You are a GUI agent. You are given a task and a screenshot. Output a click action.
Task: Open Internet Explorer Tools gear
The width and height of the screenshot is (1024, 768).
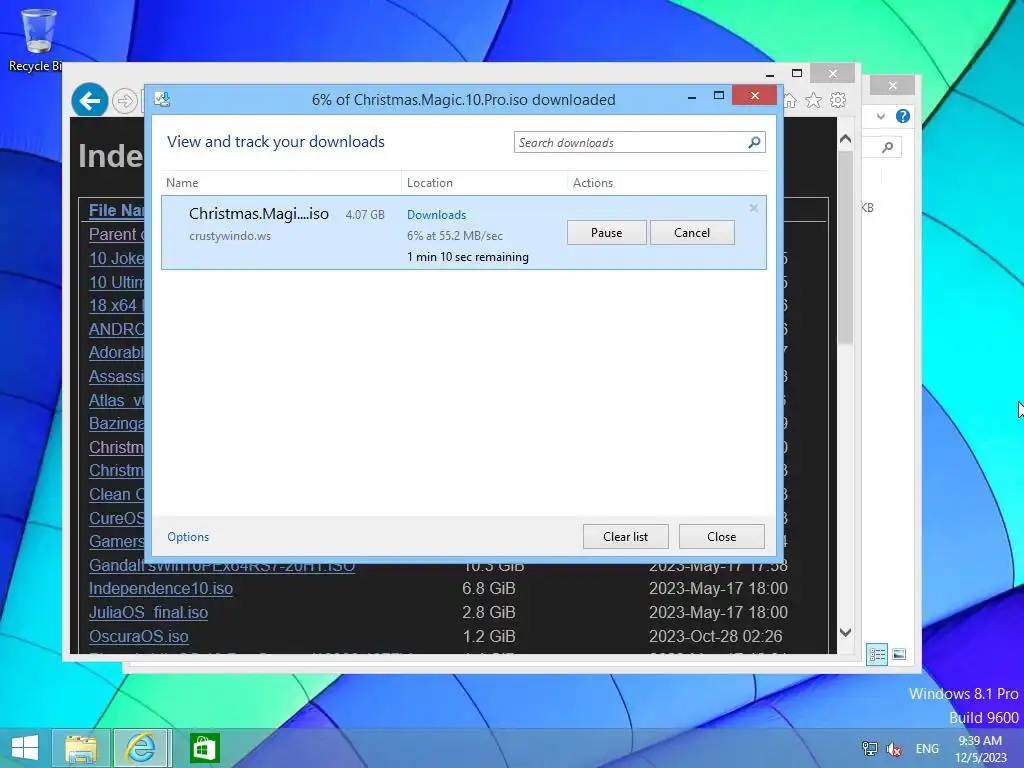(838, 100)
